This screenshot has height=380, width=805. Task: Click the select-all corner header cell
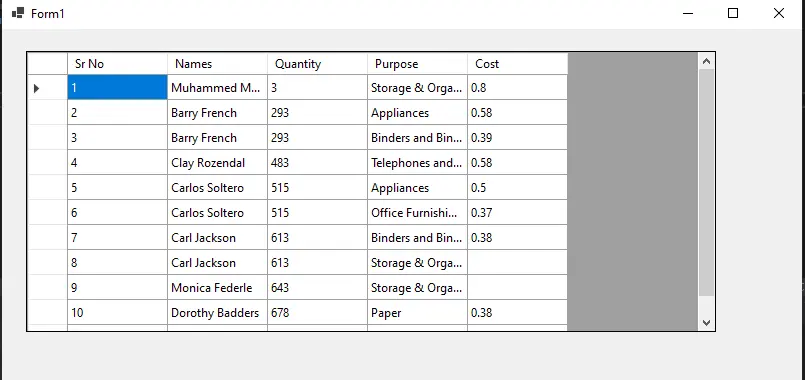tap(47, 64)
